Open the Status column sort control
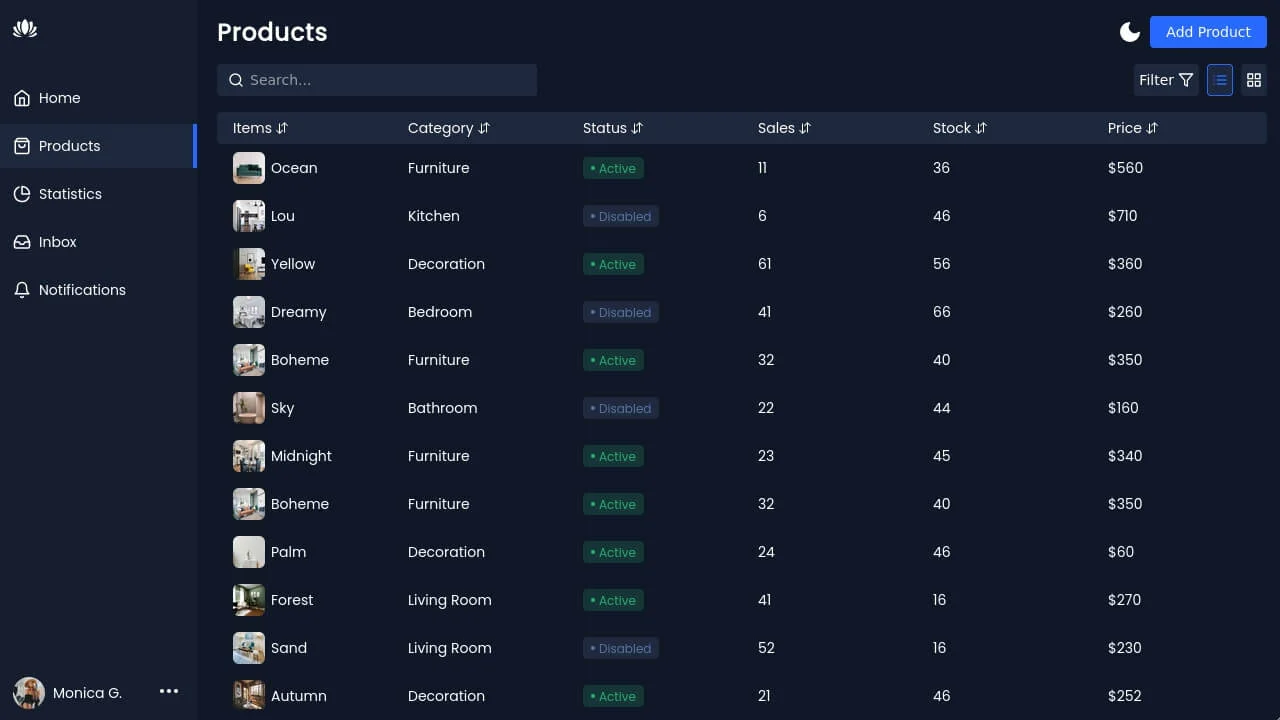 pos(637,128)
